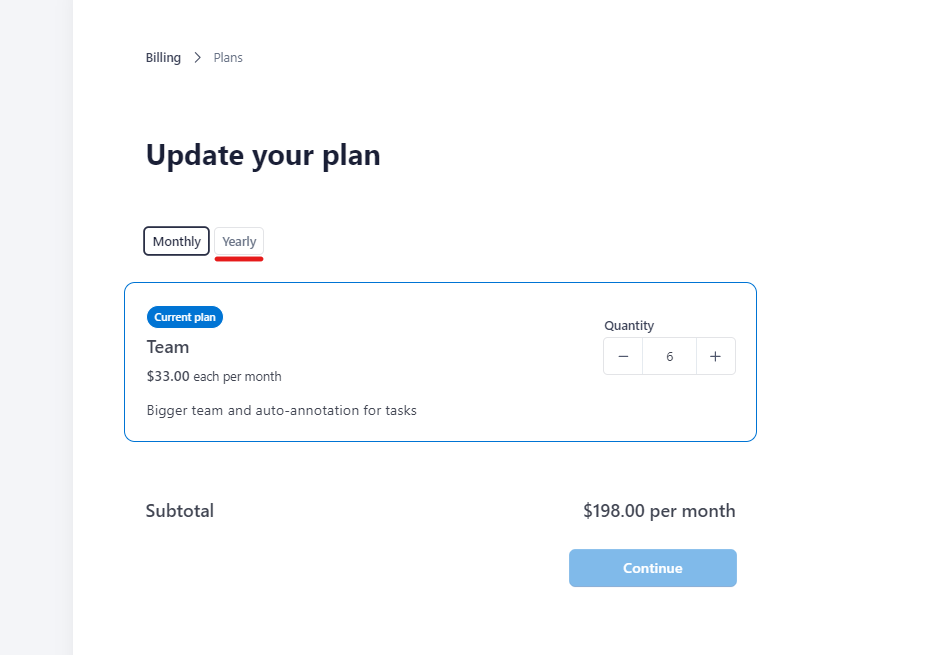Click the gray left sidebar strip

[x=36, y=327]
